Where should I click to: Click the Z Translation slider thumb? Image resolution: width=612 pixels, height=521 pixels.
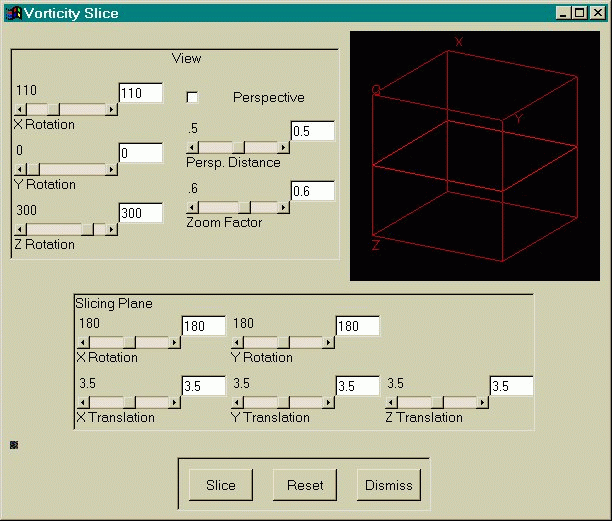tap(438, 402)
